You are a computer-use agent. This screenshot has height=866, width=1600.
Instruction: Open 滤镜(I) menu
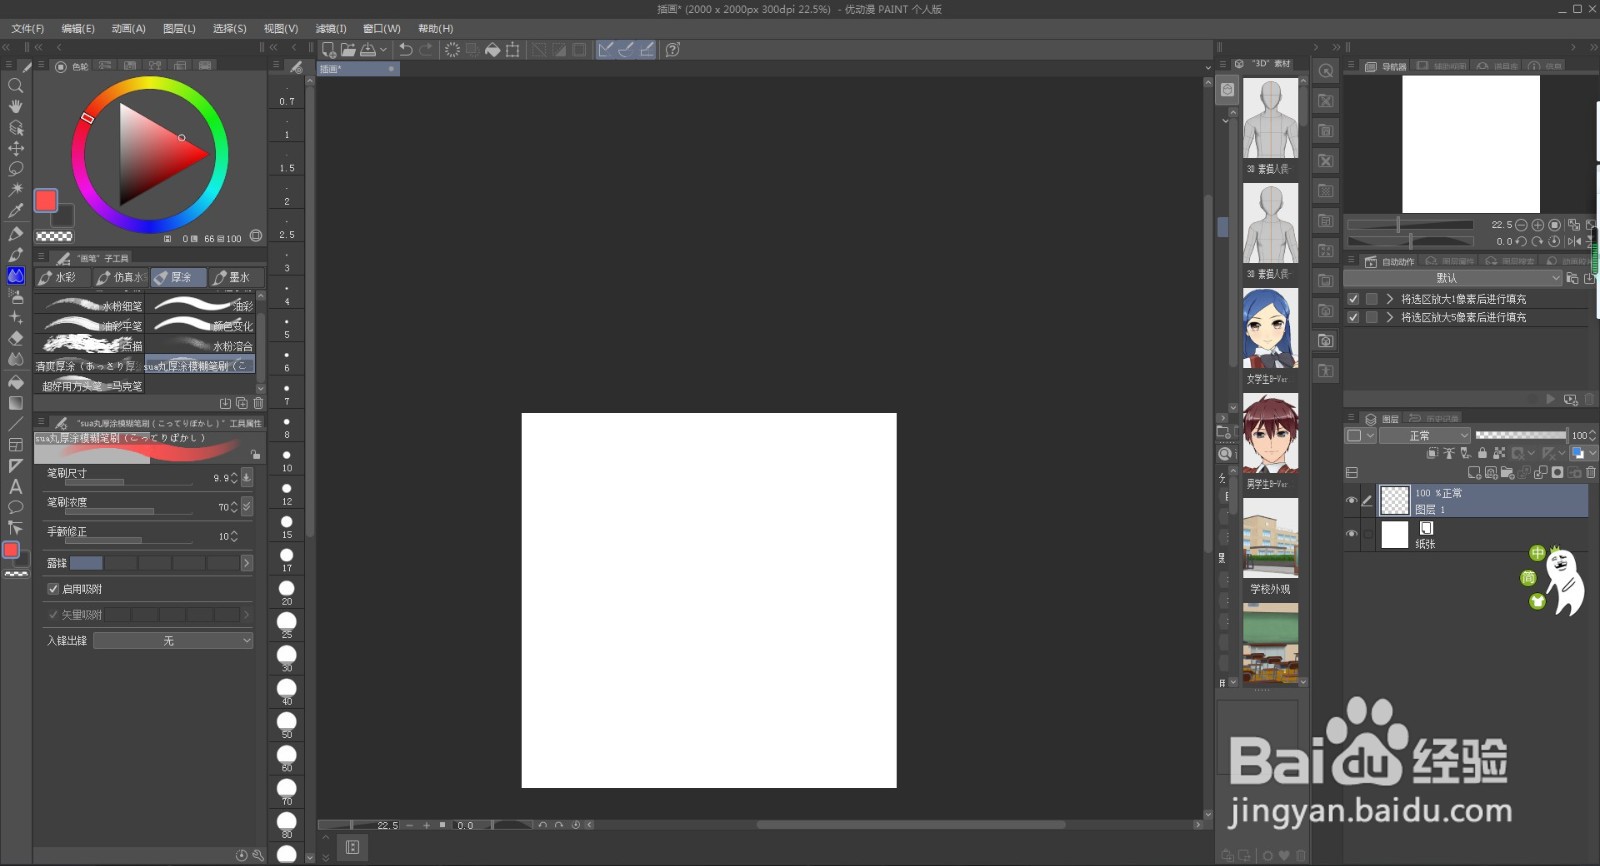pyautogui.click(x=331, y=29)
